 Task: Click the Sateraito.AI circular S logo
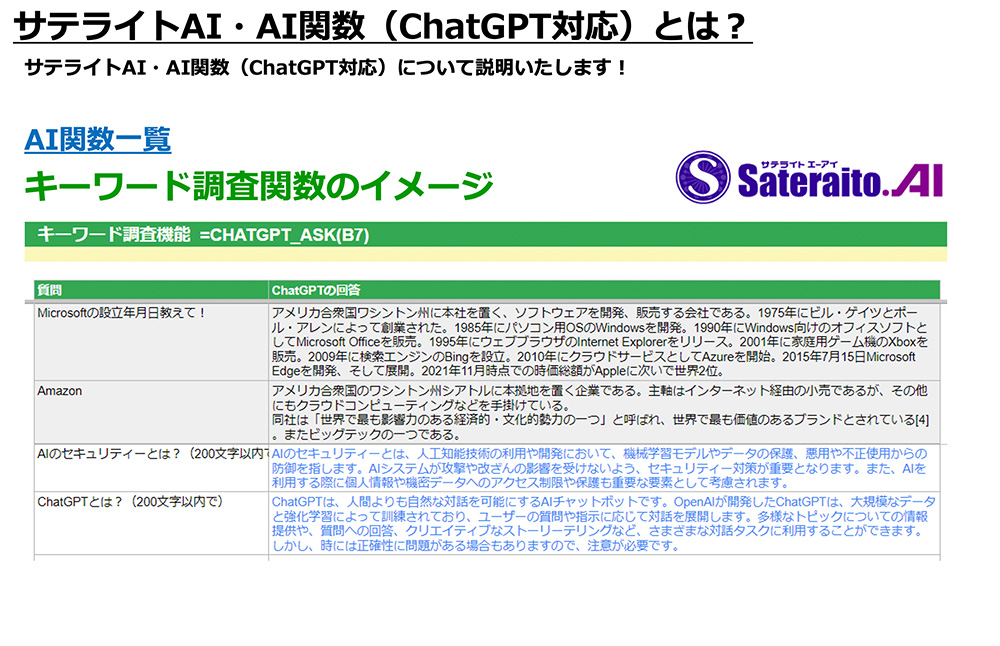pyautogui.click(x=703, y=177)
